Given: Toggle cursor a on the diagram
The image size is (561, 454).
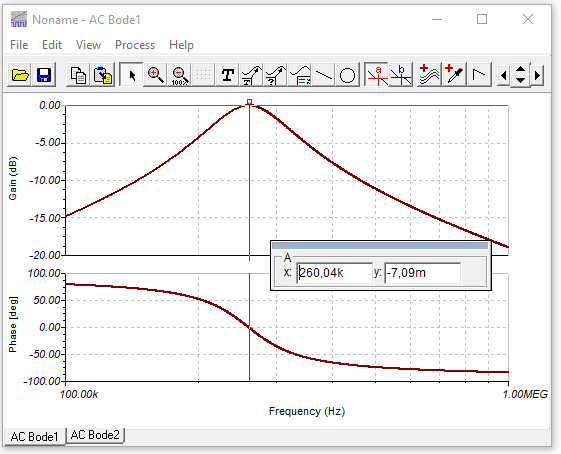Looking at the screenshot, I should click(377, 75).
